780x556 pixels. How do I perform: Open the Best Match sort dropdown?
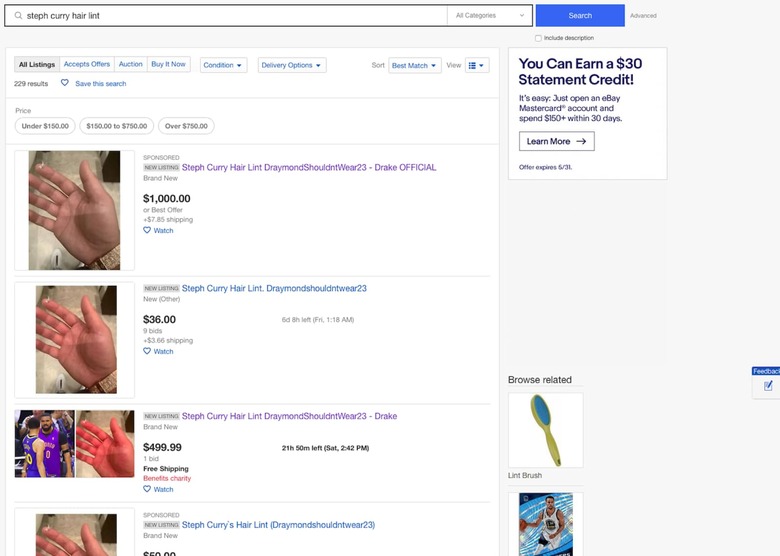click(414, 65)
